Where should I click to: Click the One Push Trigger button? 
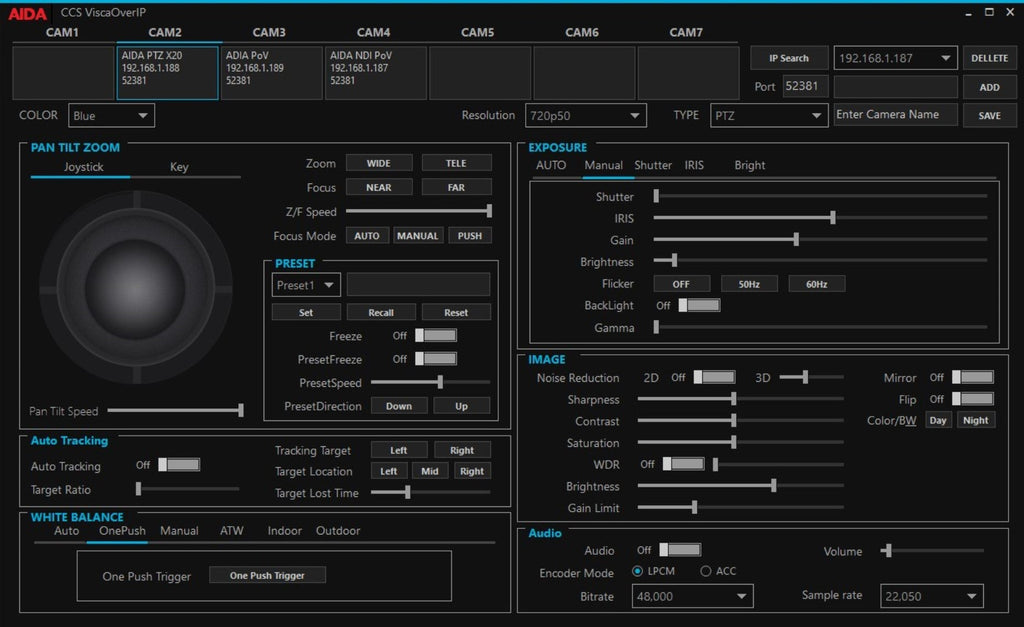(267, 575)
